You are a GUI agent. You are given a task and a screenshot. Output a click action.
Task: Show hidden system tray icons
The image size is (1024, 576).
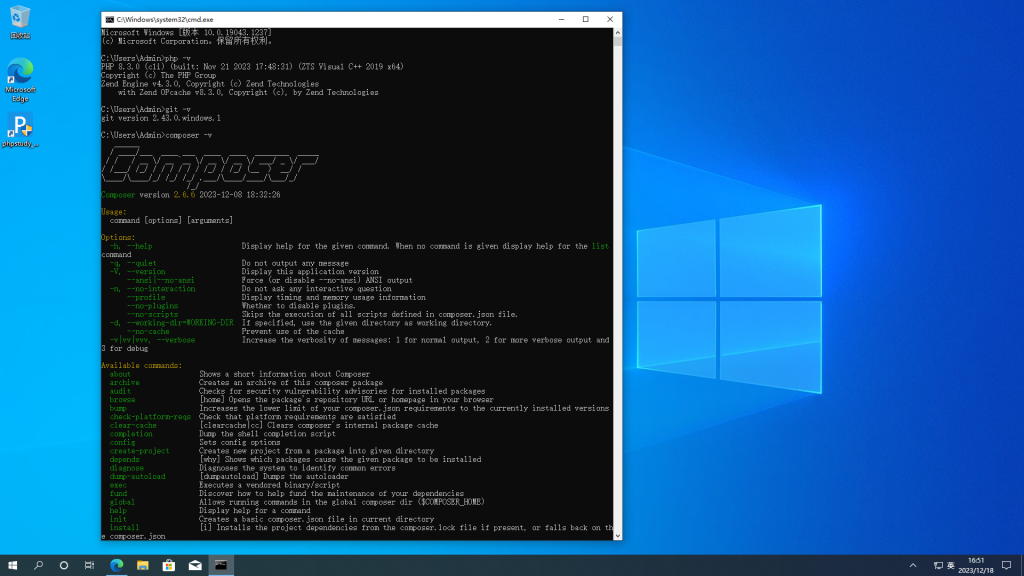pyautogui.click(x=913, y=566)
